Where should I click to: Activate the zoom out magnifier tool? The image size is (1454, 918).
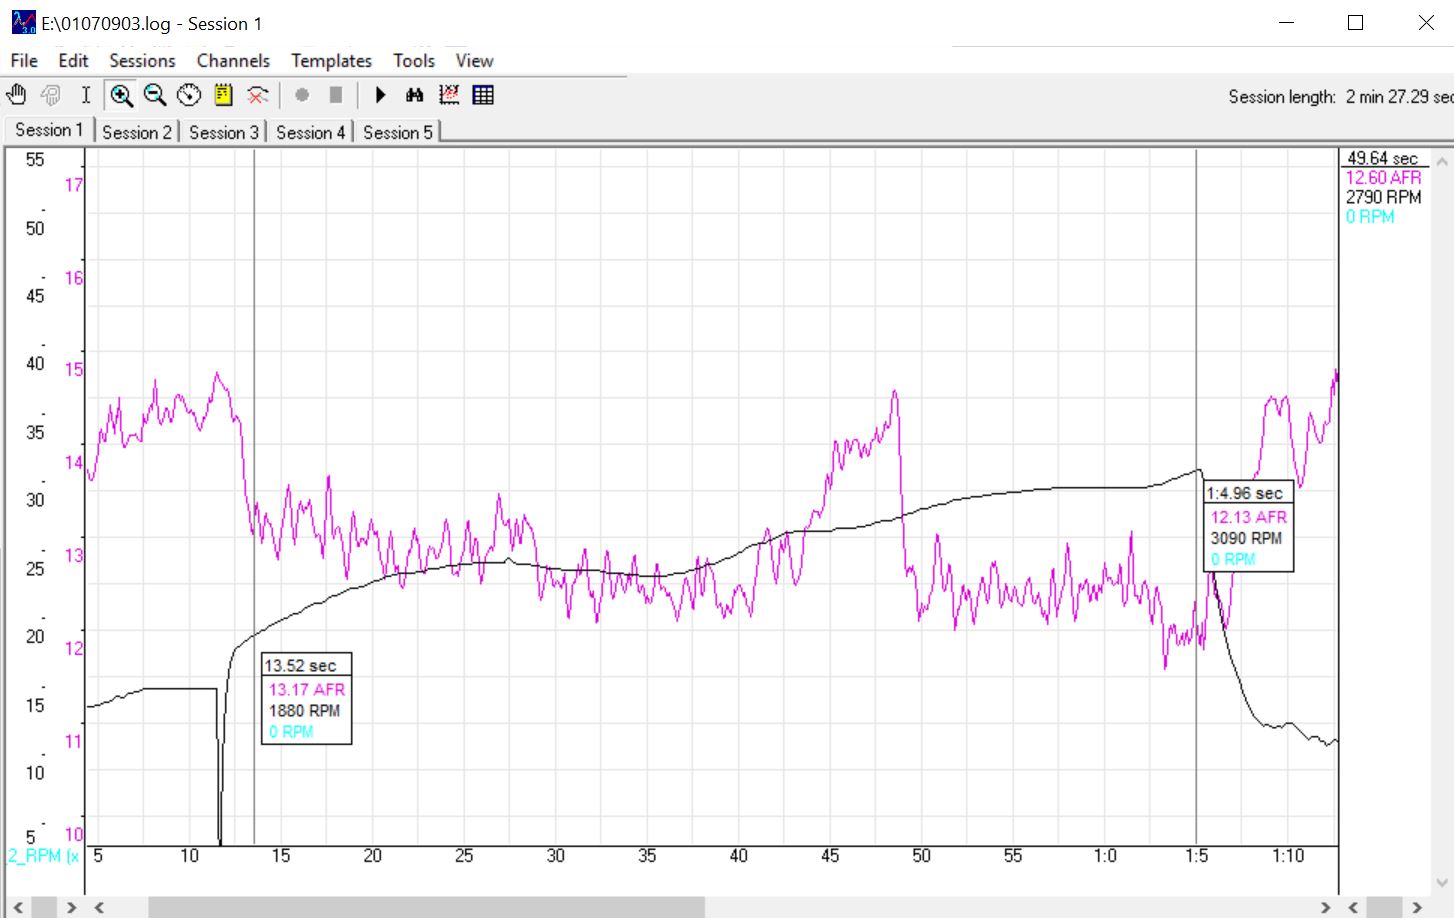[x=155, y=95]
